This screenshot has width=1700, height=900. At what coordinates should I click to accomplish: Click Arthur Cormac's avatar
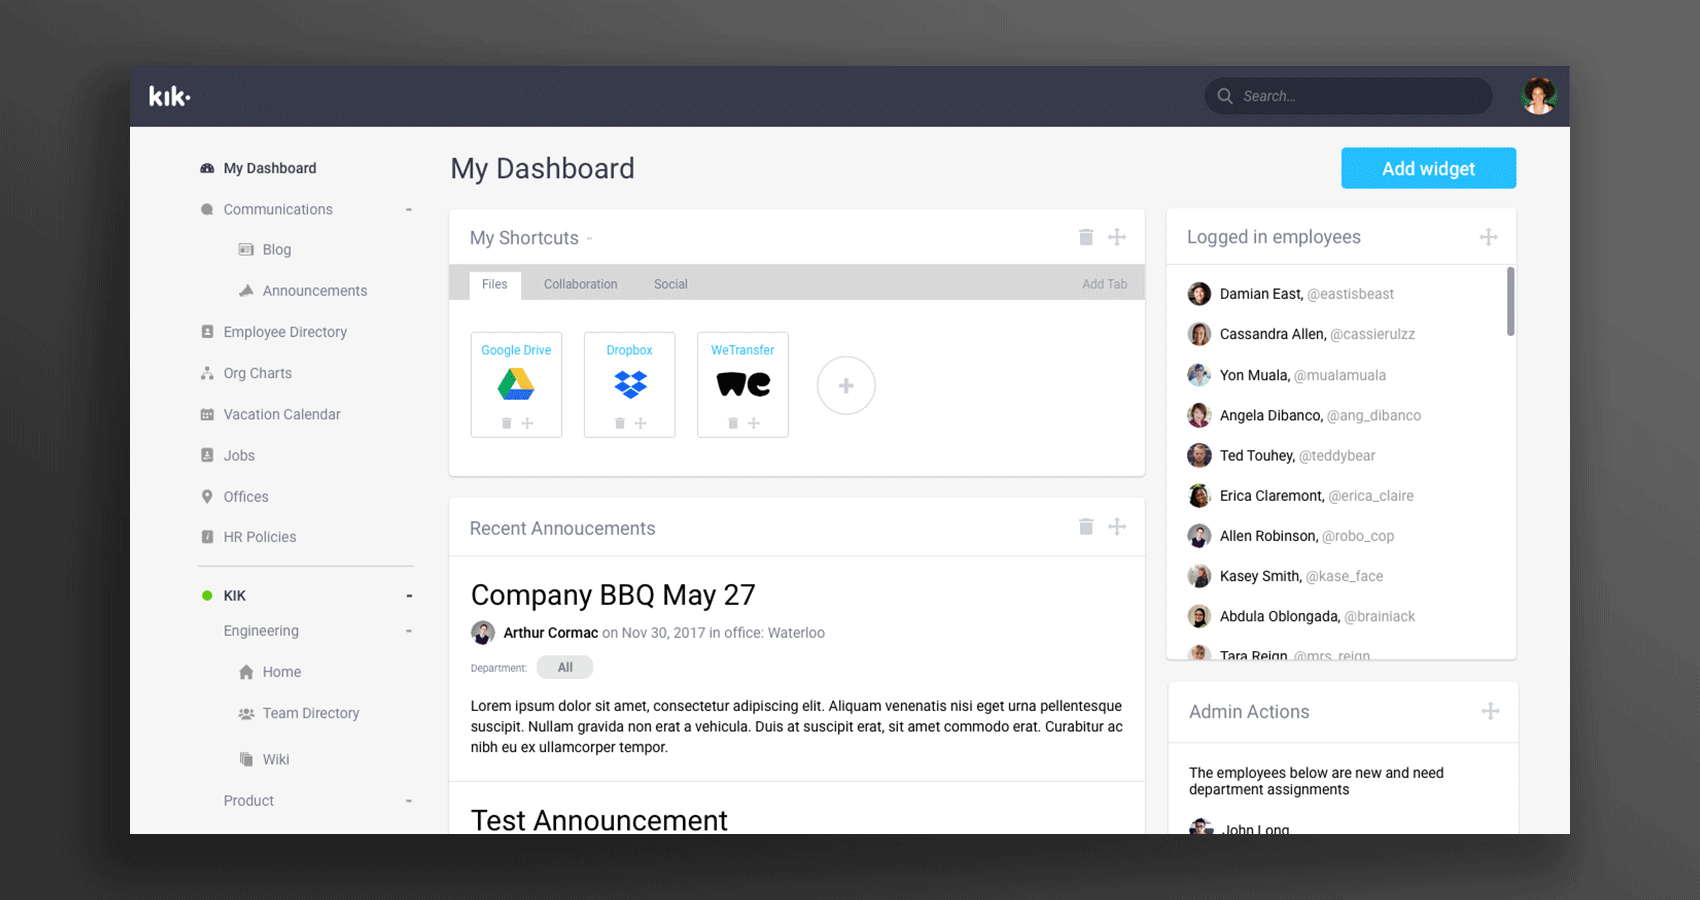tap(483, 633)
